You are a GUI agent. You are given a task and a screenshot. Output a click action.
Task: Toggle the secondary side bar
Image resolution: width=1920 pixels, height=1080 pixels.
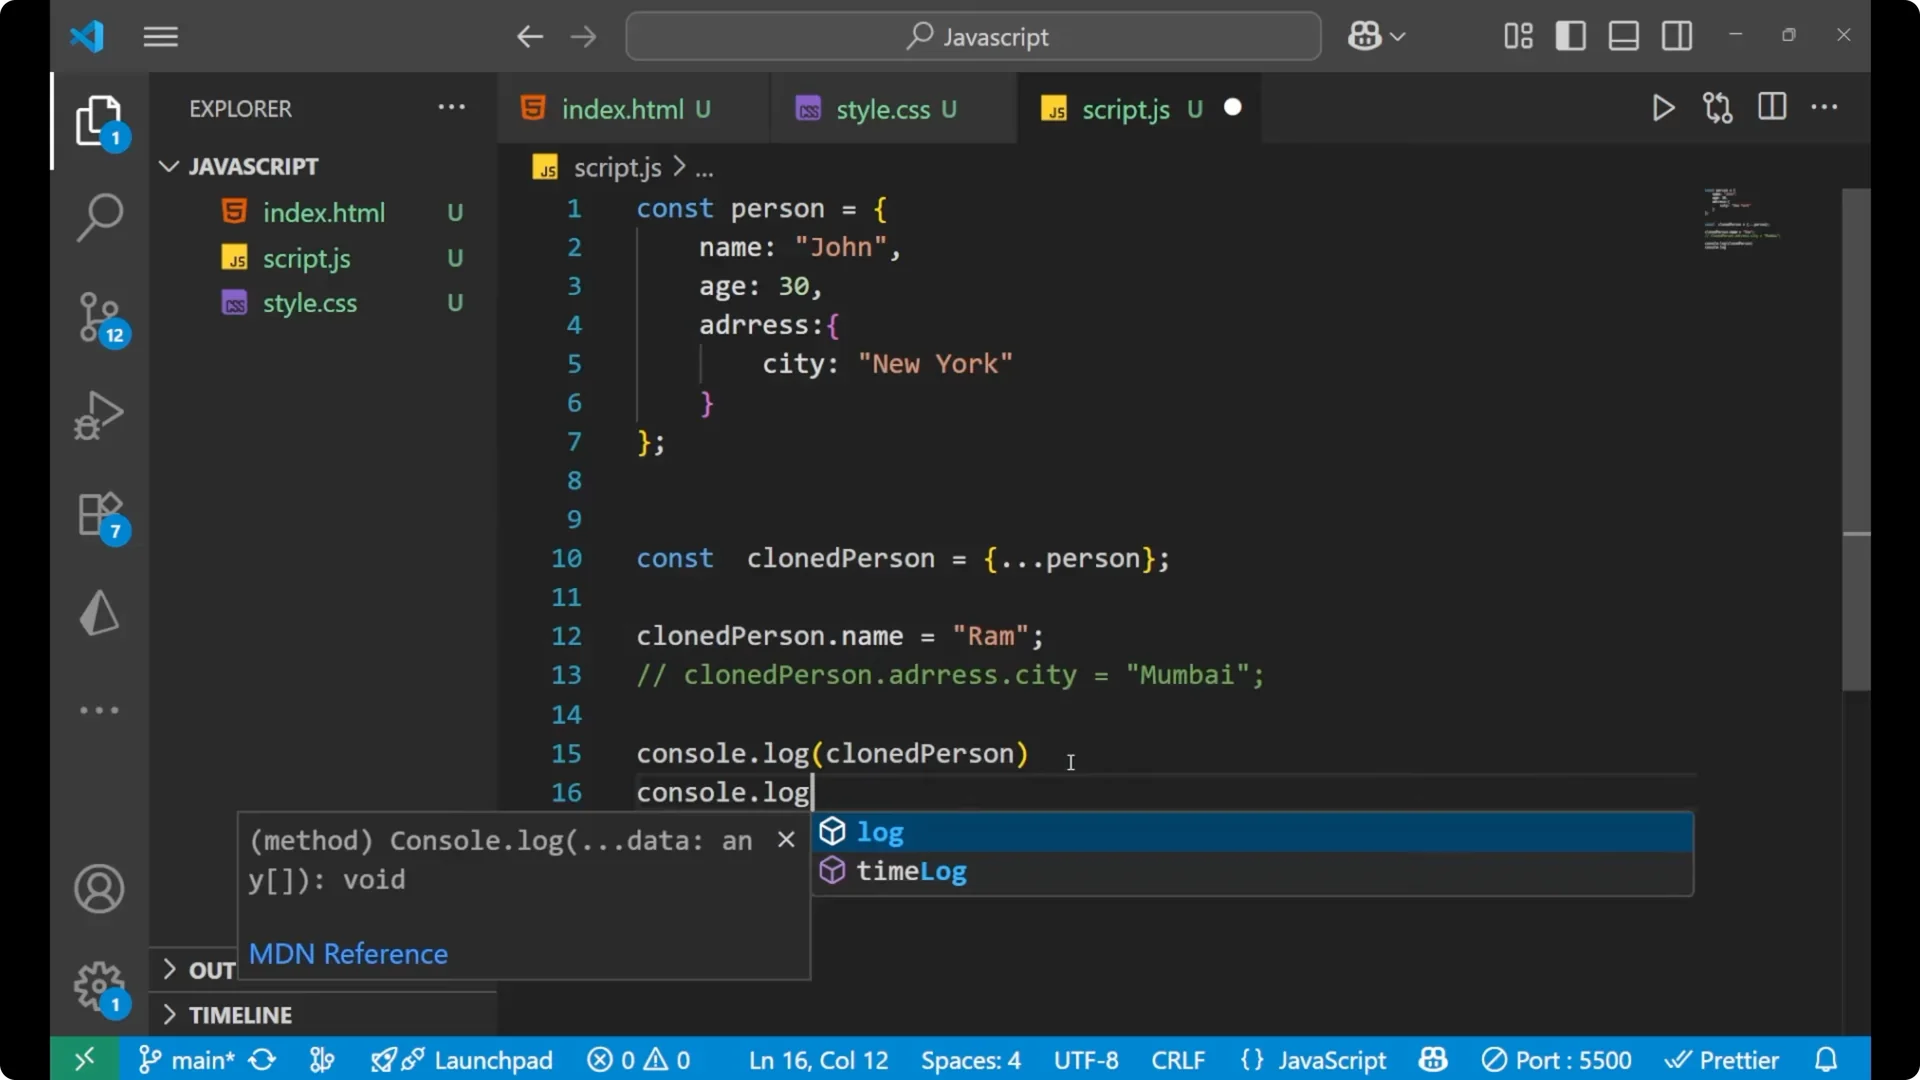[x=1676, y=35]
